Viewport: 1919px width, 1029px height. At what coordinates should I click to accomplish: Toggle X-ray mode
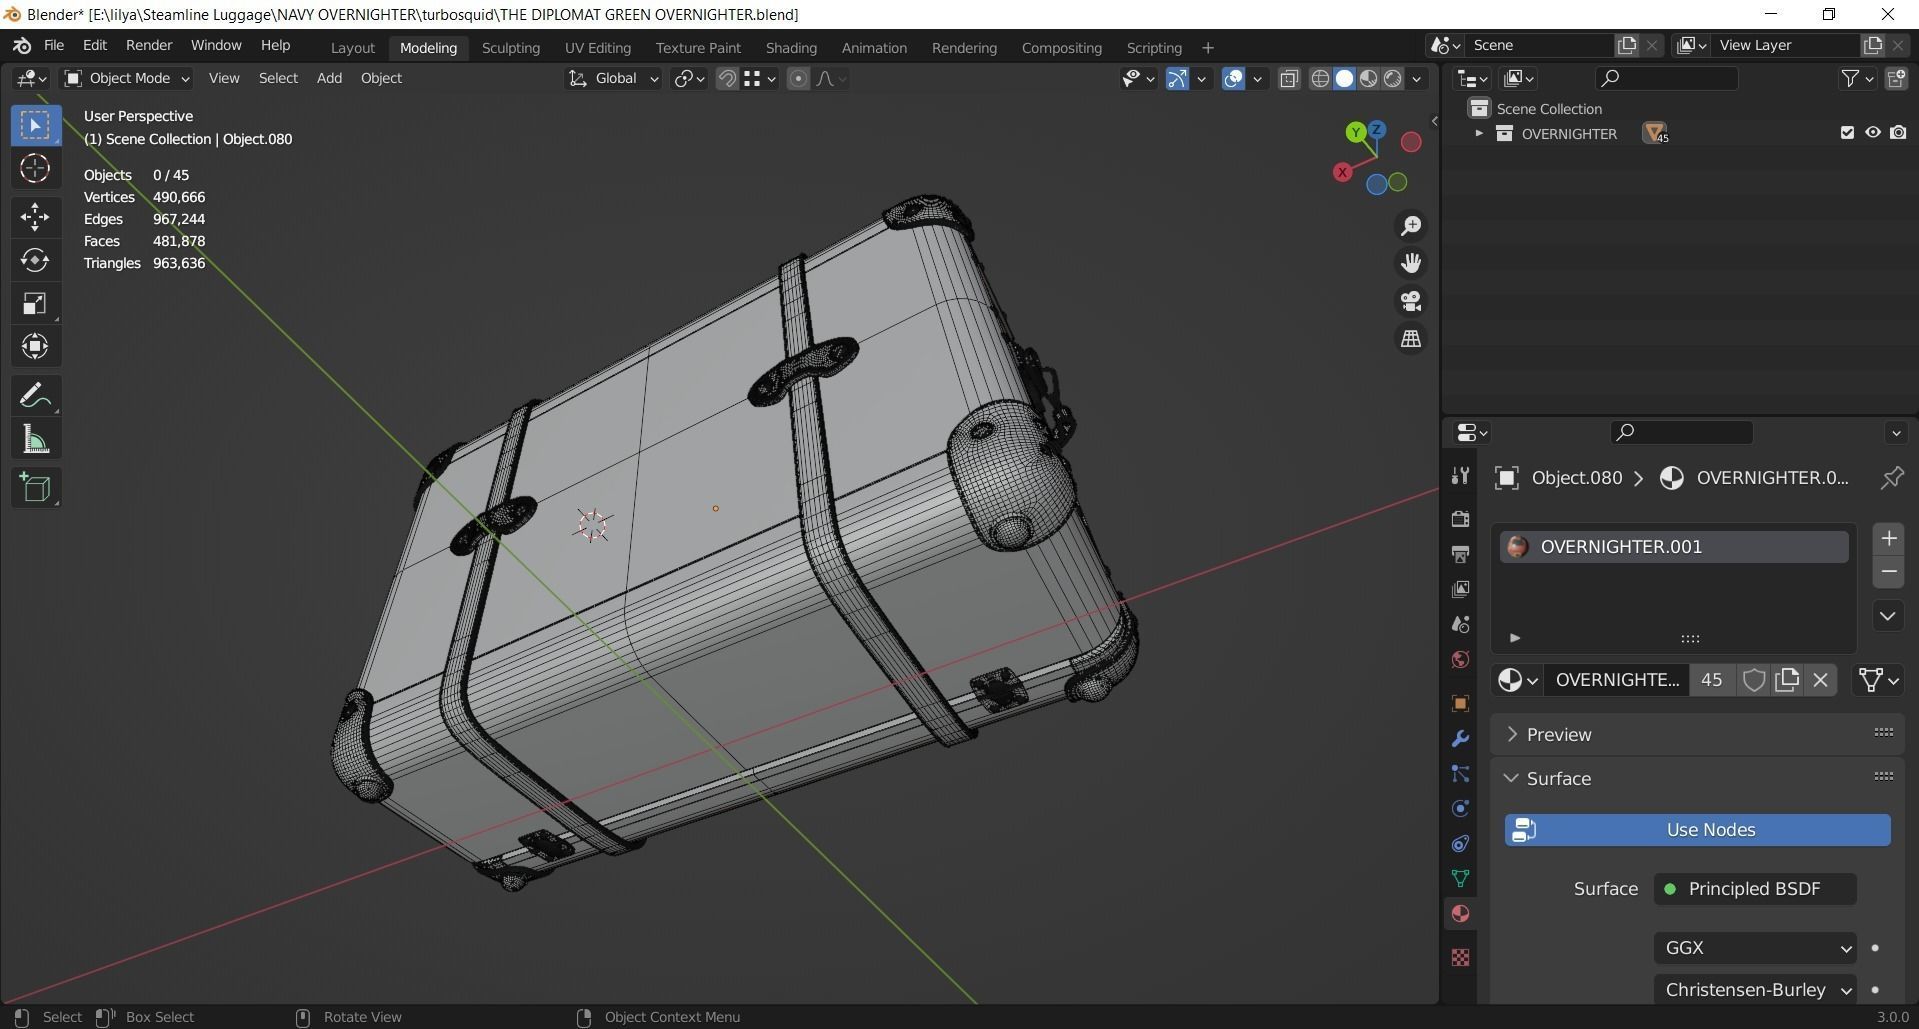click(x=1289, y=78)
